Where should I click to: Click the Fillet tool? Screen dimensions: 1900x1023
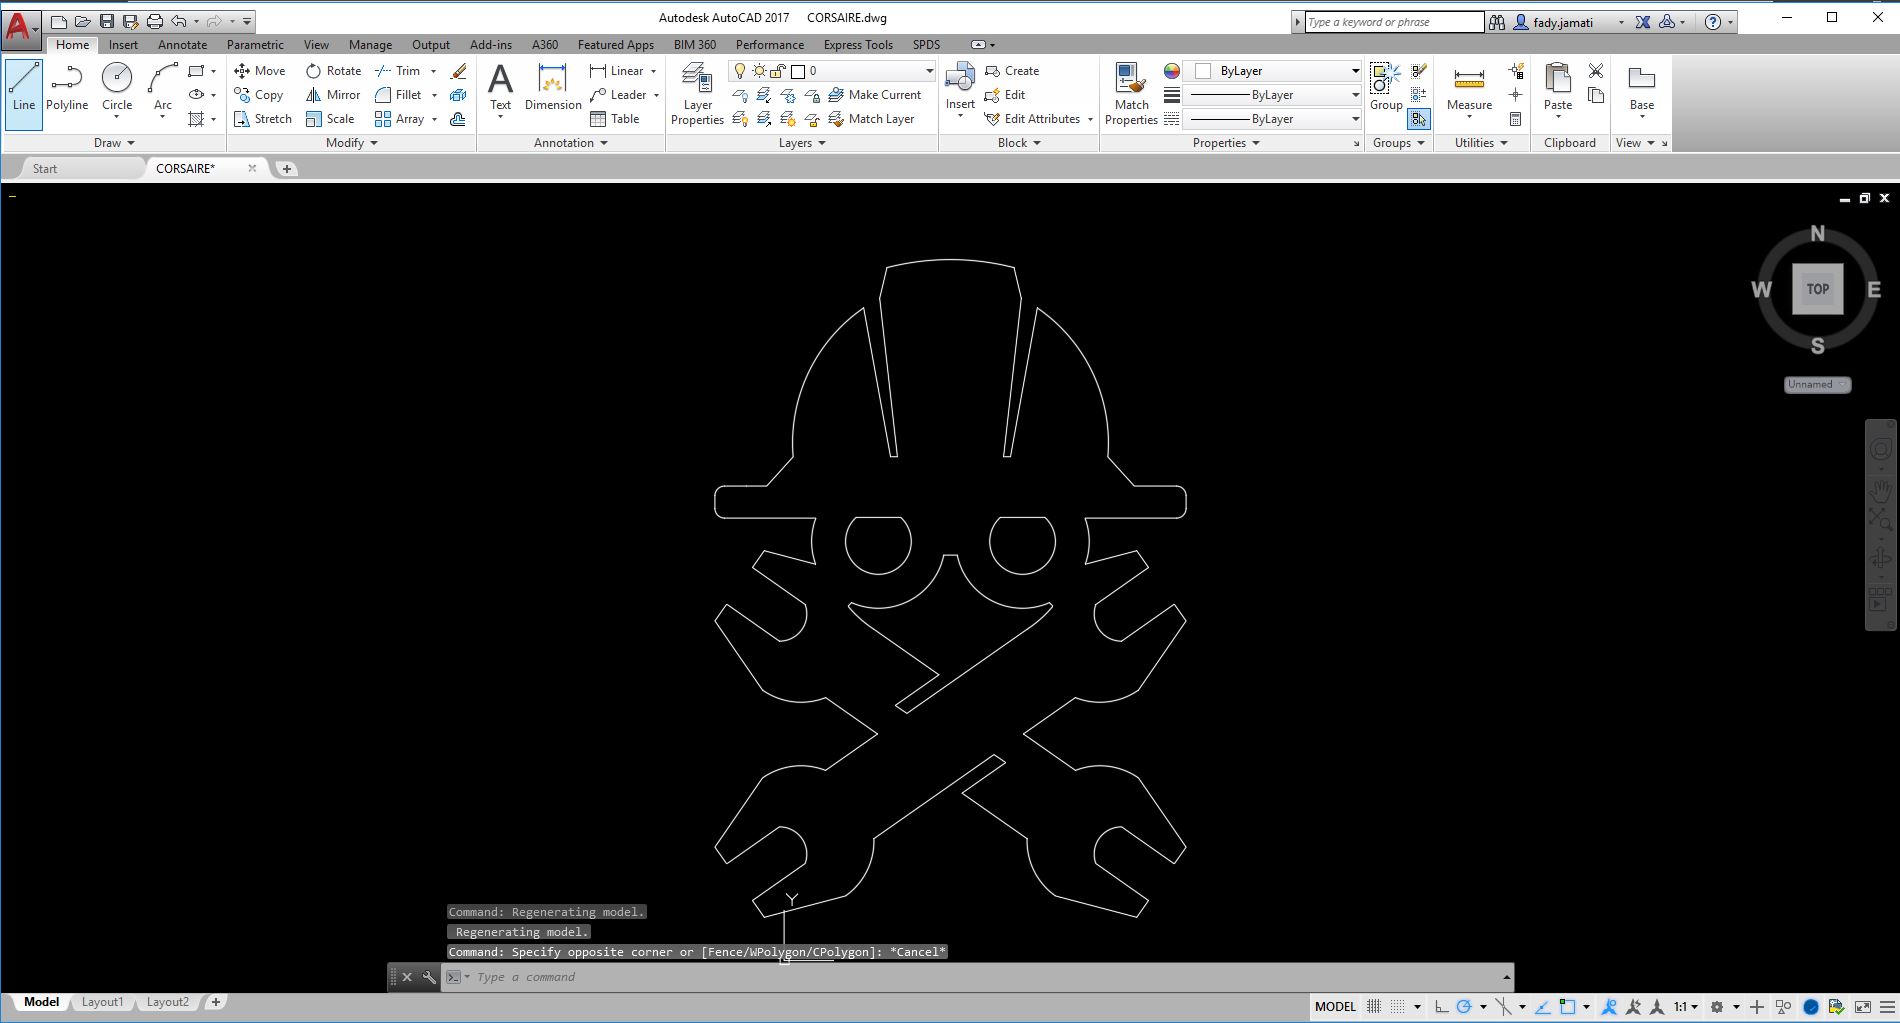(398, 95)
